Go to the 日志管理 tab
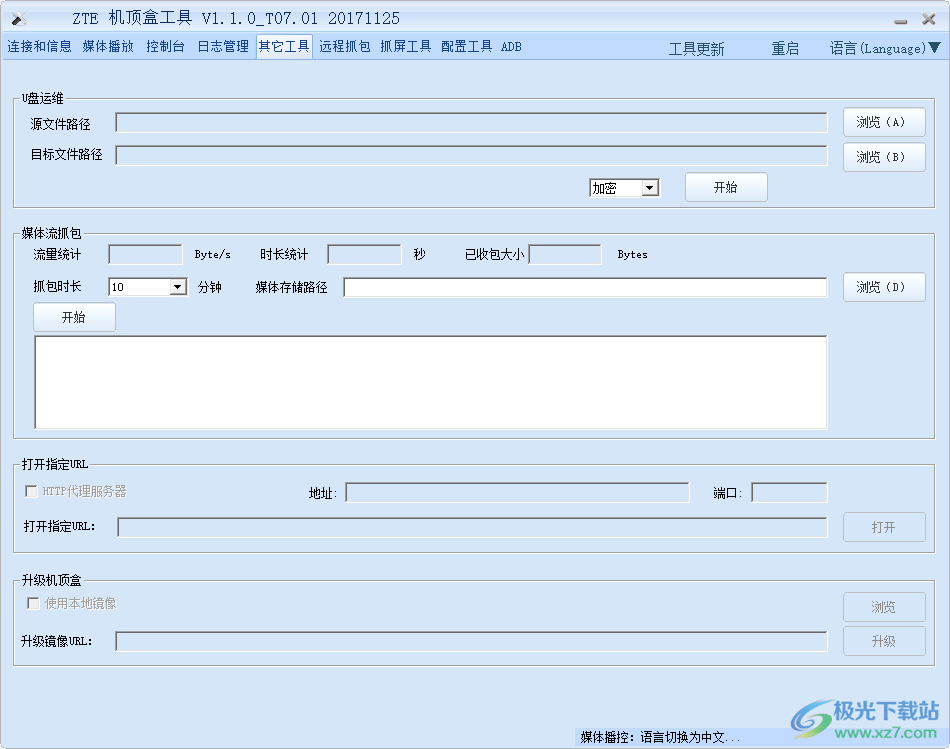The height and width of the screenshot is (749, 950). coord(223,47)
